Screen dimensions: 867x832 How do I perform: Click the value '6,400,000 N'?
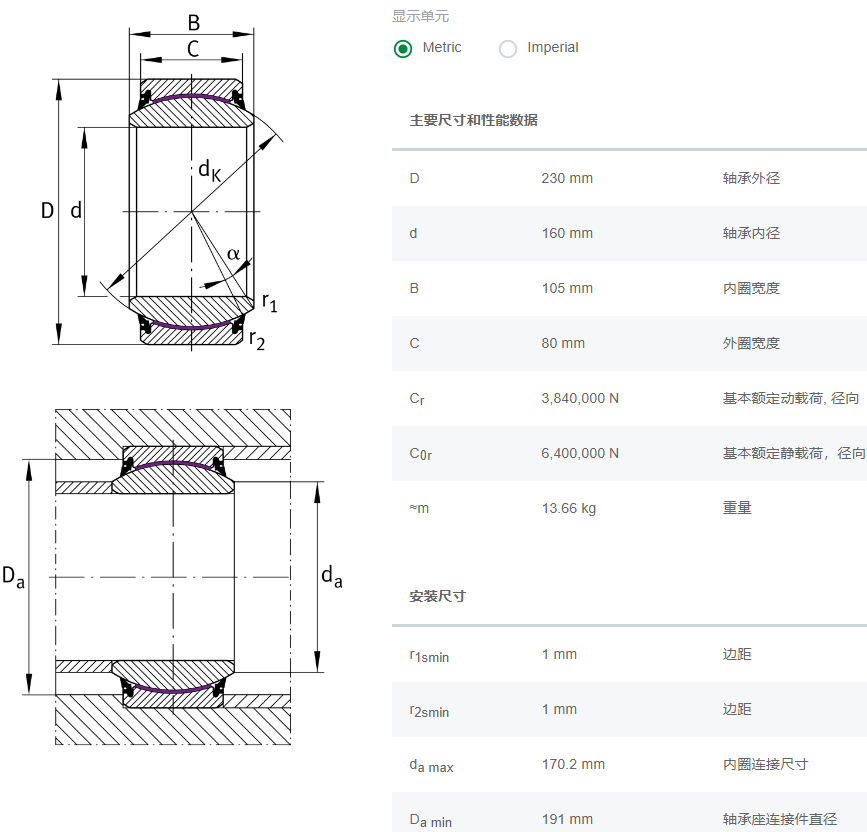580,453
